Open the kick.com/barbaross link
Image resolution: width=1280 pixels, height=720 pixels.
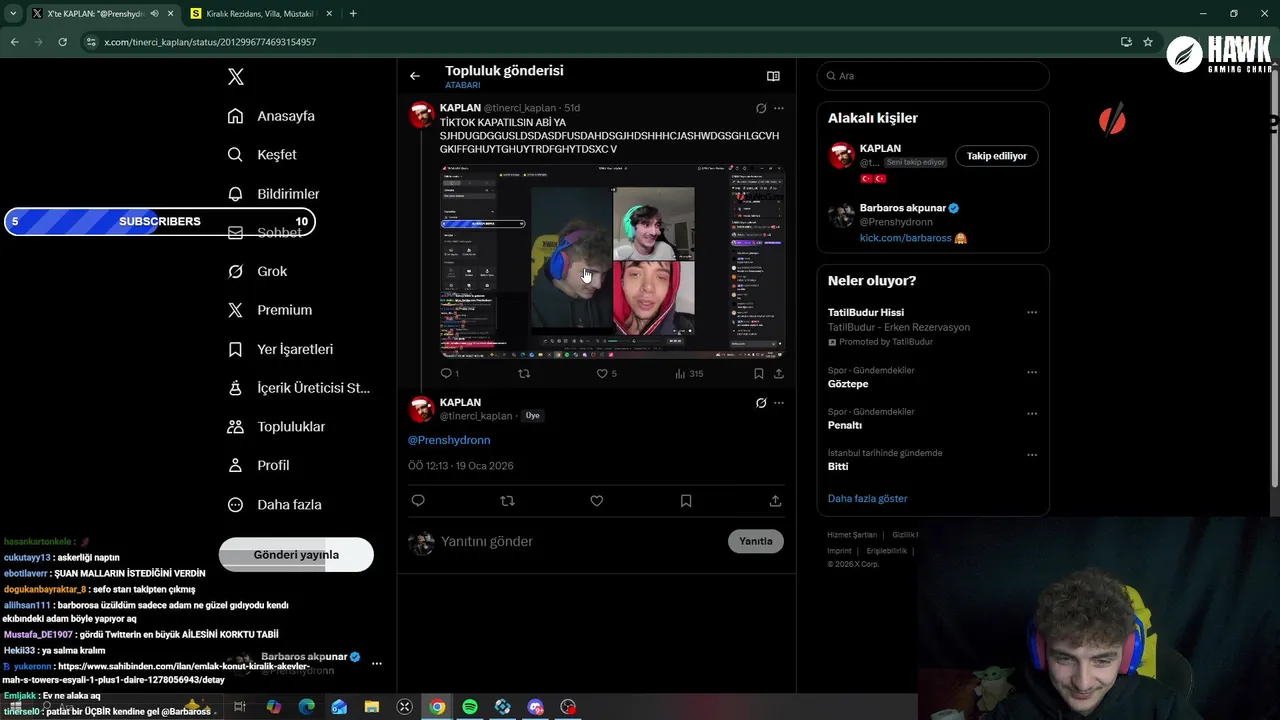point(905,238)
